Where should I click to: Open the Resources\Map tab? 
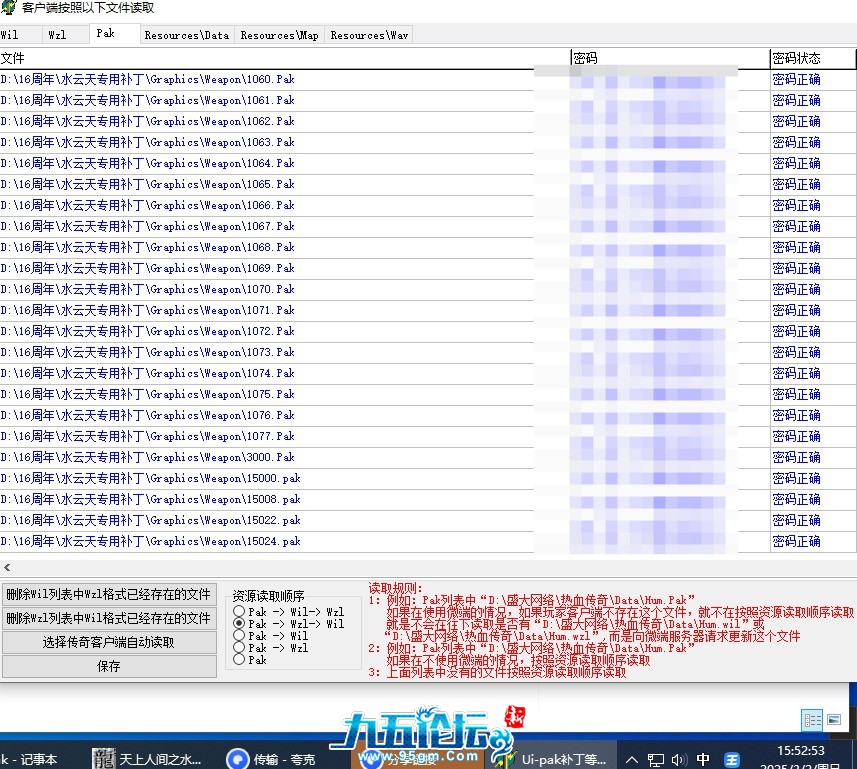[x=280, y=35]
